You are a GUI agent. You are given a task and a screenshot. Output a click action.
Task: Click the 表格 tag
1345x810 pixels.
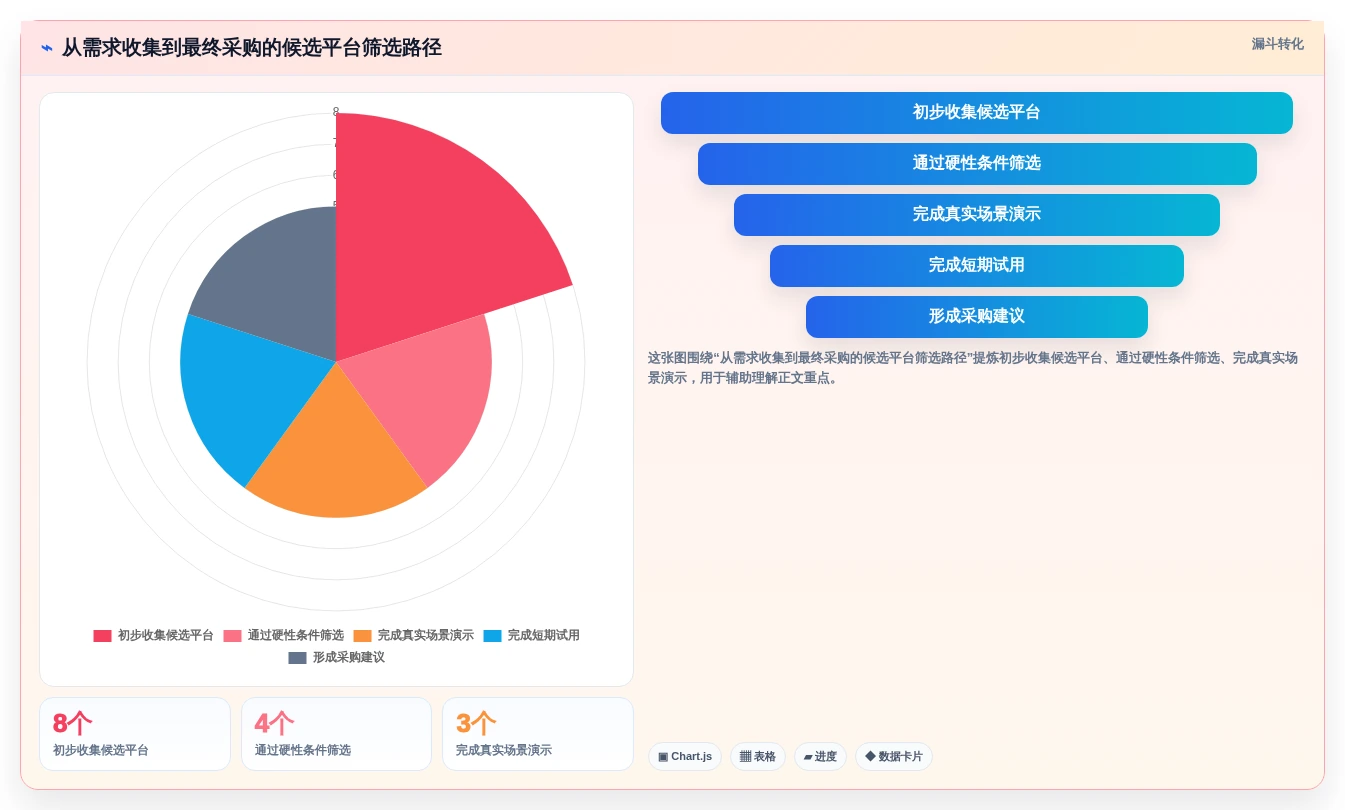click(758, 757)
